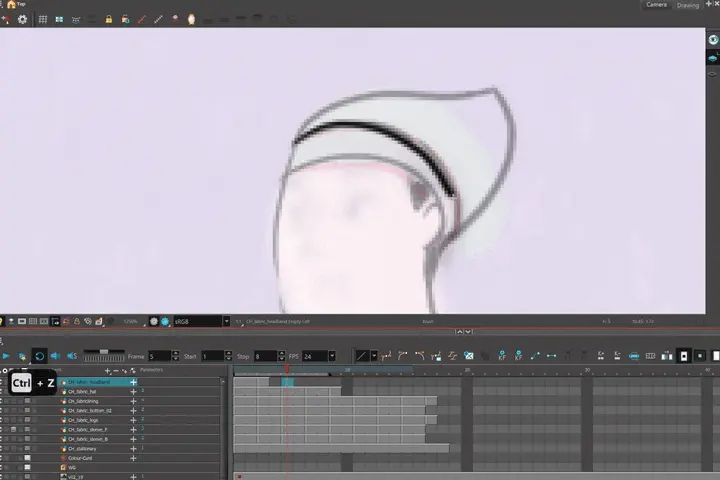Click the stop-motion keyframe horizontal icon
Screen dimensions: 720x480
(551, 356)
